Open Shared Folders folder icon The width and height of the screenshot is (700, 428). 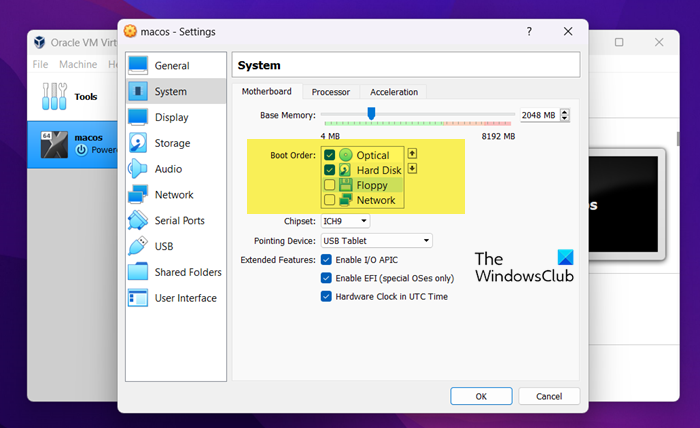tap(138, 272)
